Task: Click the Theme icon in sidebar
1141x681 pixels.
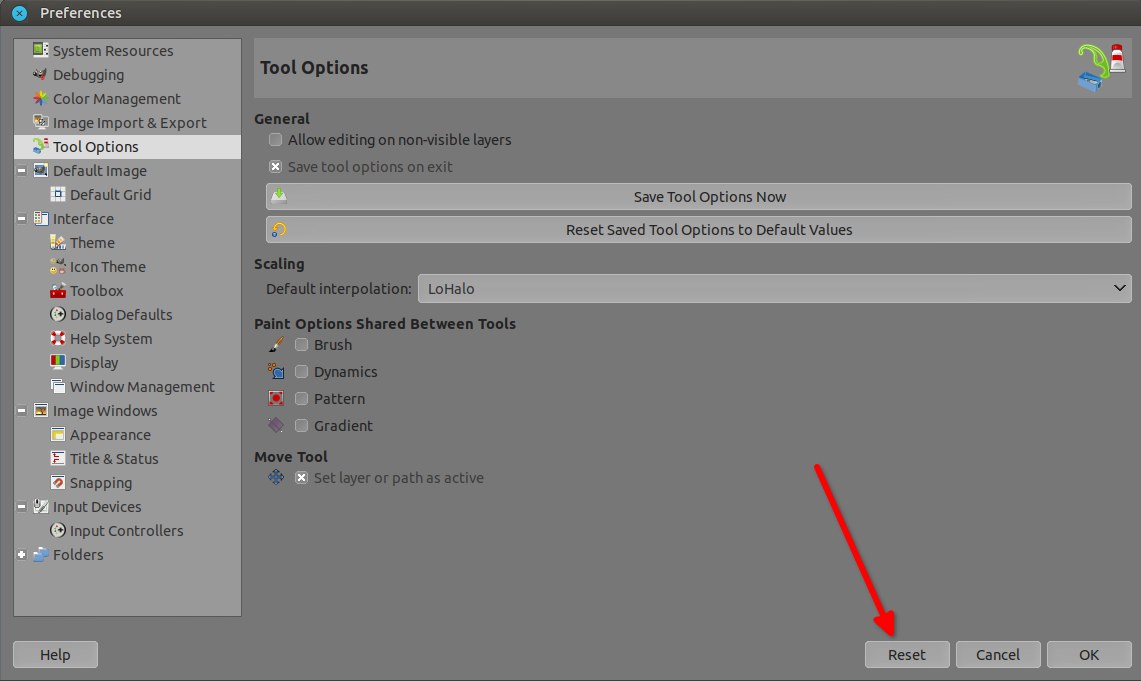Action: coord(57,242)
